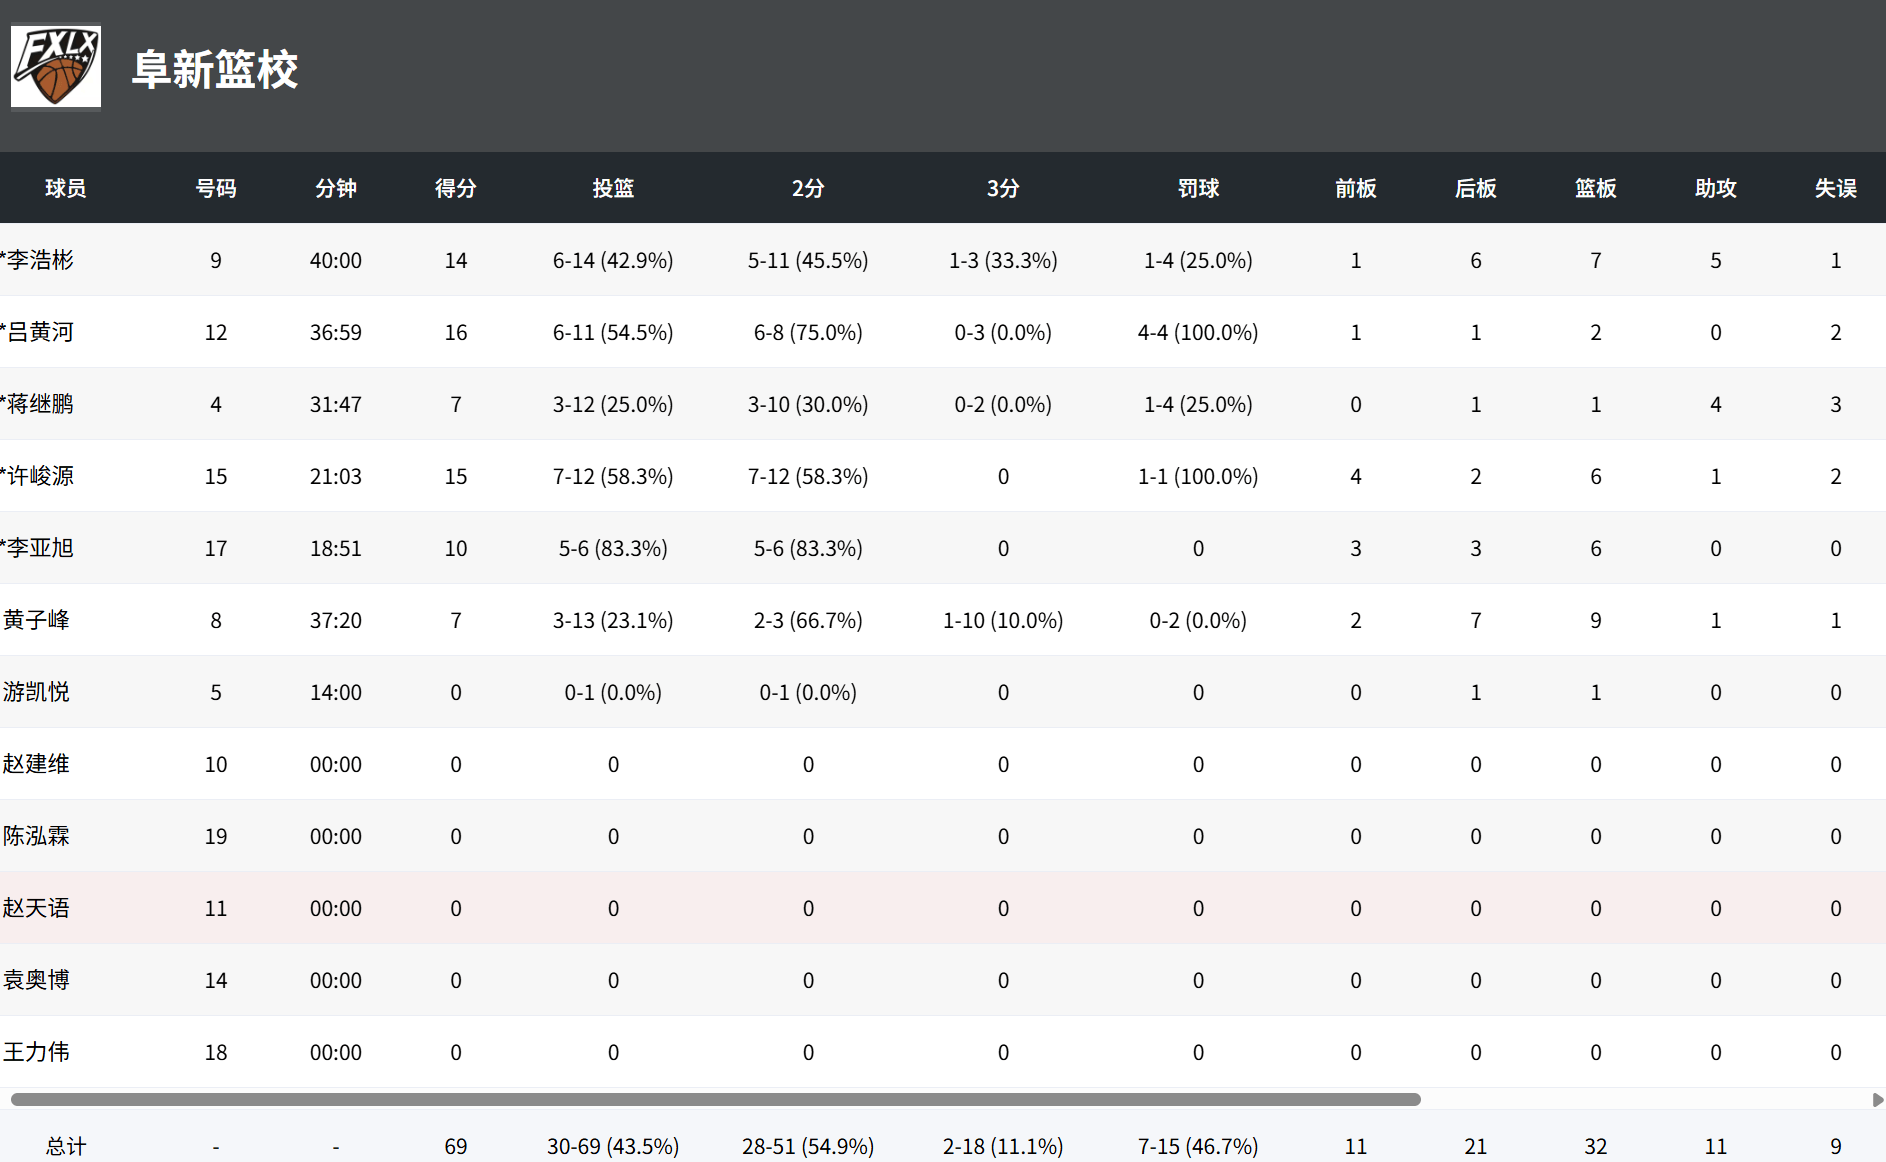Click two-point cell 2-3 (66.7%)
Image resolution: width=1886 pixels, height=1162 pixels.
click(x=808, y=621)
